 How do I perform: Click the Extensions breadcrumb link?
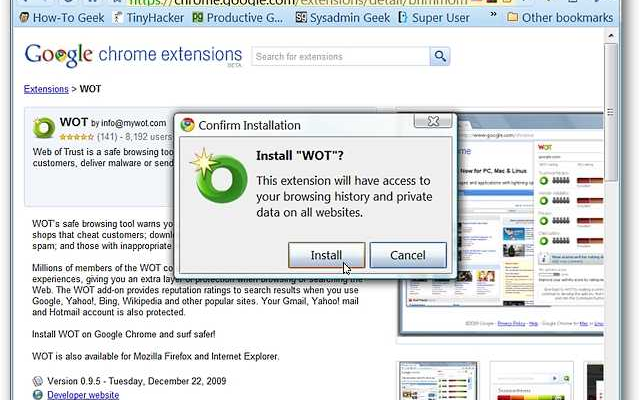pyautogui.click(x=46, y=89)
